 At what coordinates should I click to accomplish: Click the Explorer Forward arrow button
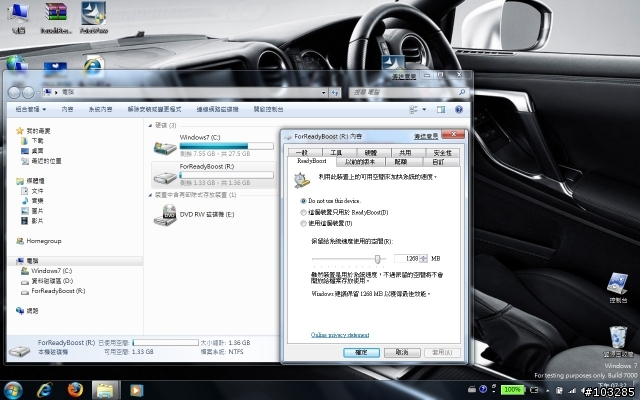pos(28,93)
